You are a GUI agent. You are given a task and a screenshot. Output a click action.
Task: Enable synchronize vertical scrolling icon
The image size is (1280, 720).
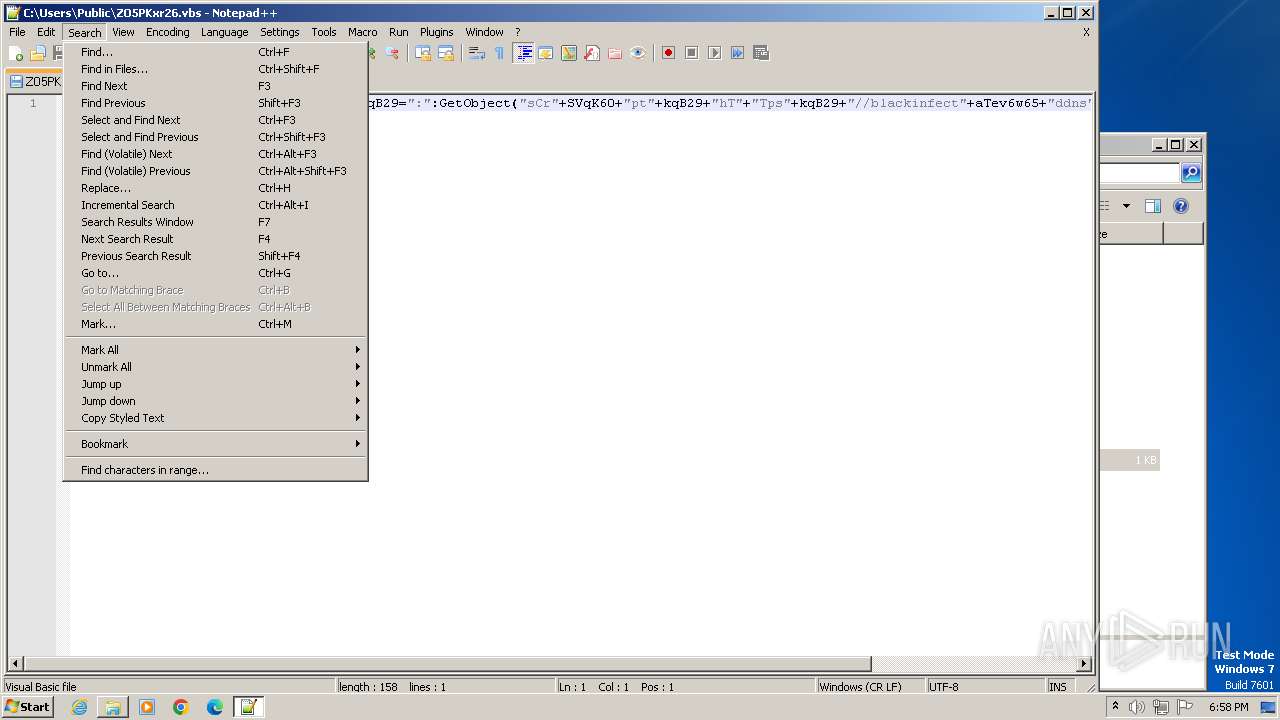point(423,53)
